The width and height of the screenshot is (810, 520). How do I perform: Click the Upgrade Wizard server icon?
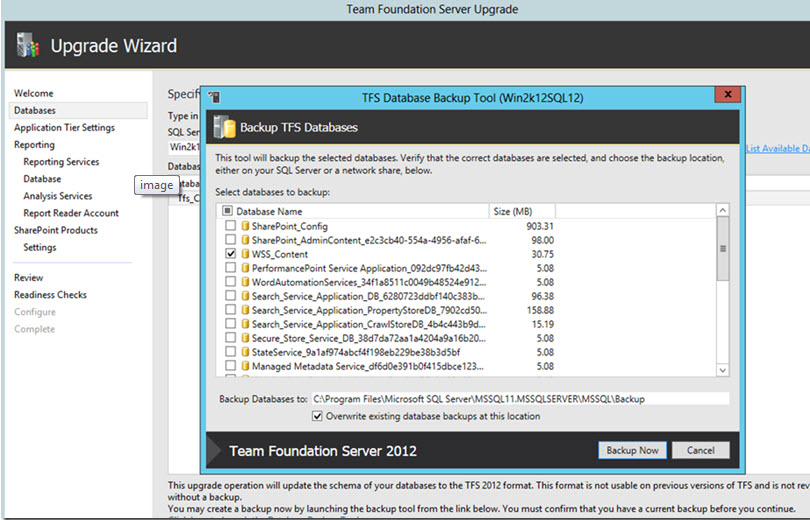pyautogui.click(x=27, y=44)
